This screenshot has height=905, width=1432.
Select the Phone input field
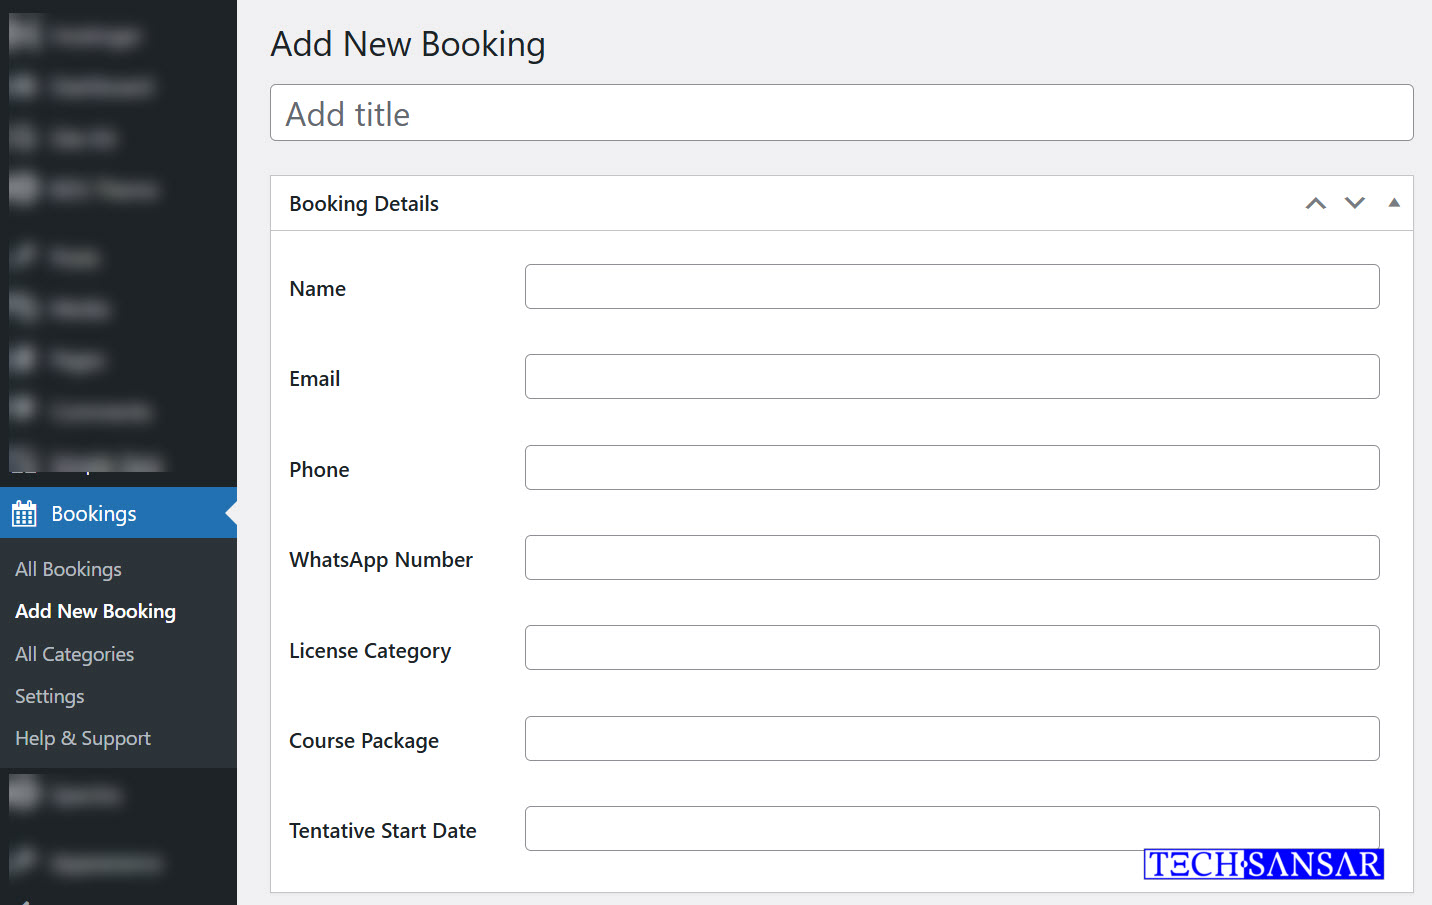coord(951,467)
